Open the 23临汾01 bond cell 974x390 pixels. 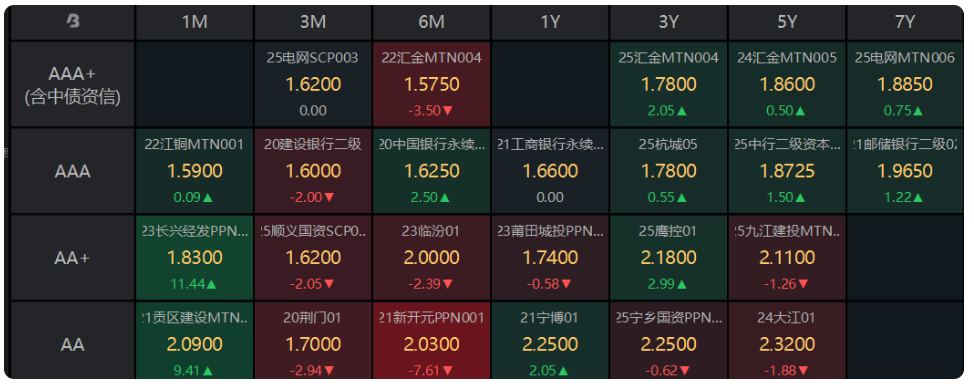432,258
